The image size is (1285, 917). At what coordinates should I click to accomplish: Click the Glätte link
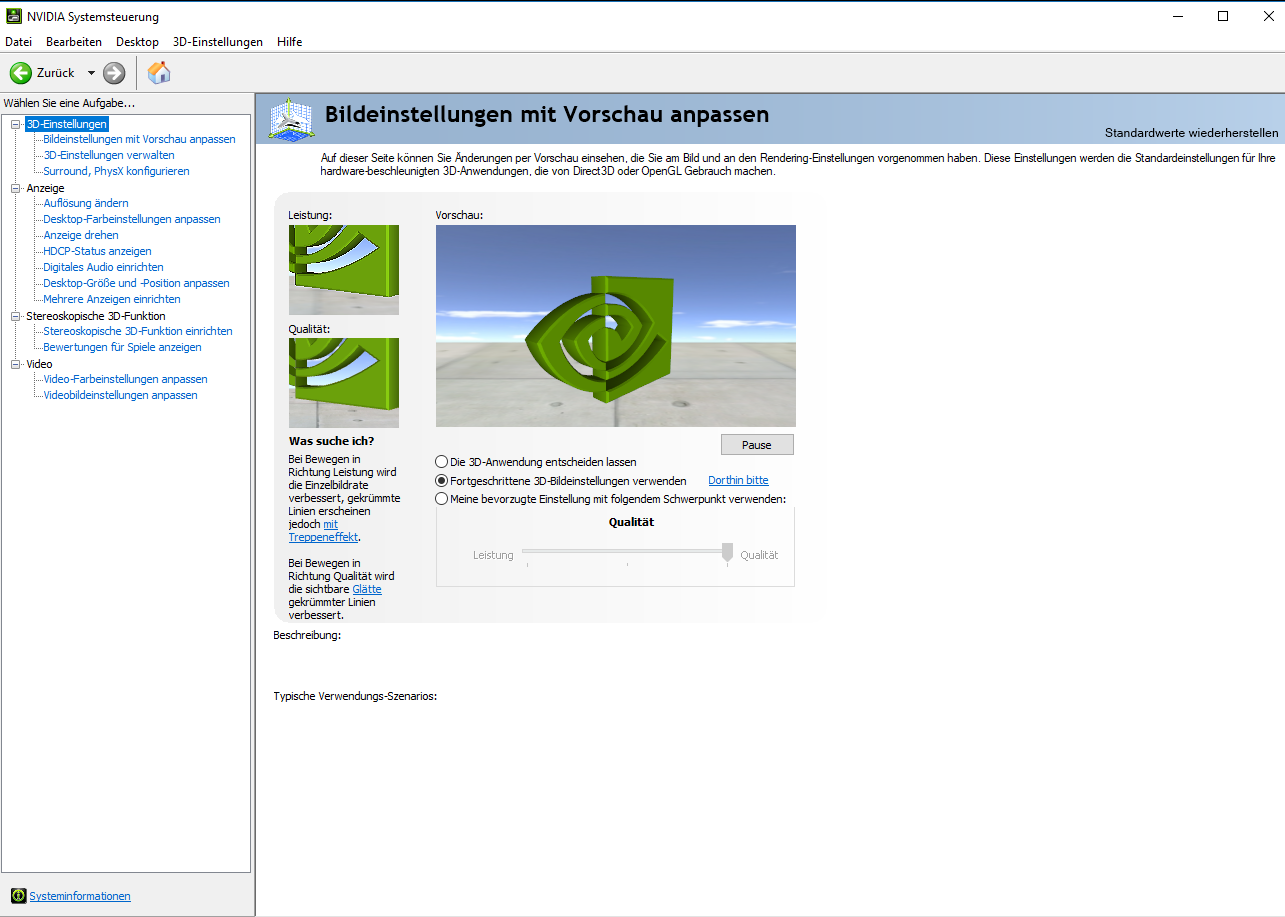[366, 589]
